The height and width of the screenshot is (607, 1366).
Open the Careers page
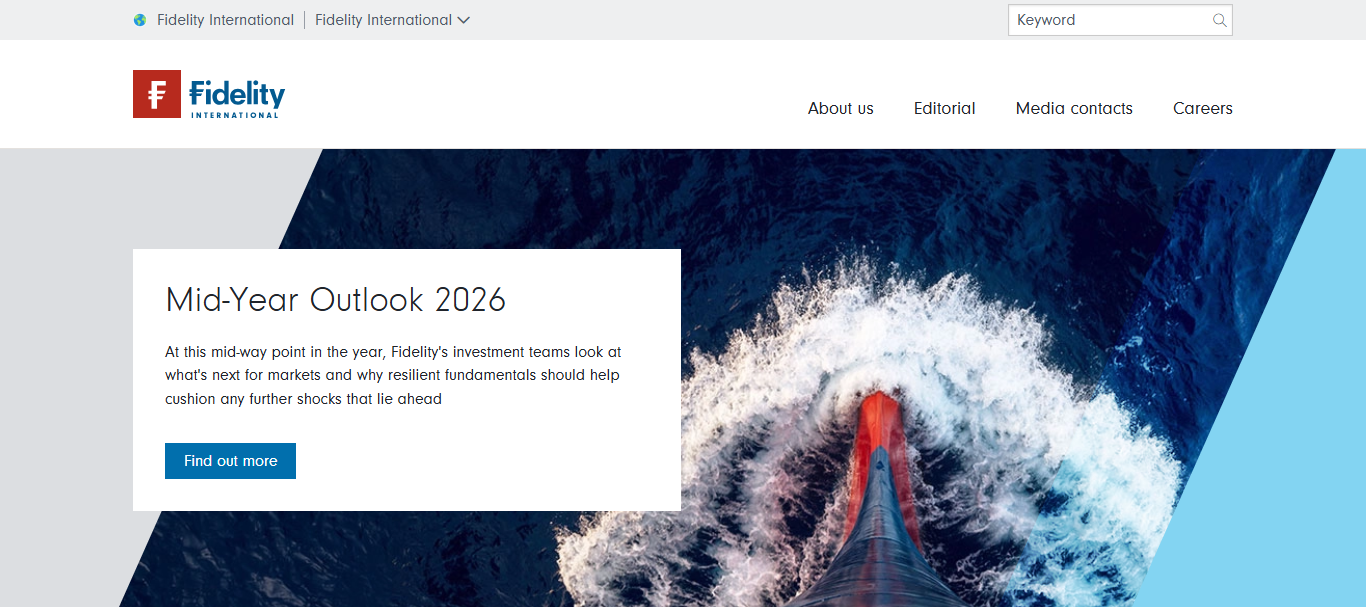(1203, 108)
